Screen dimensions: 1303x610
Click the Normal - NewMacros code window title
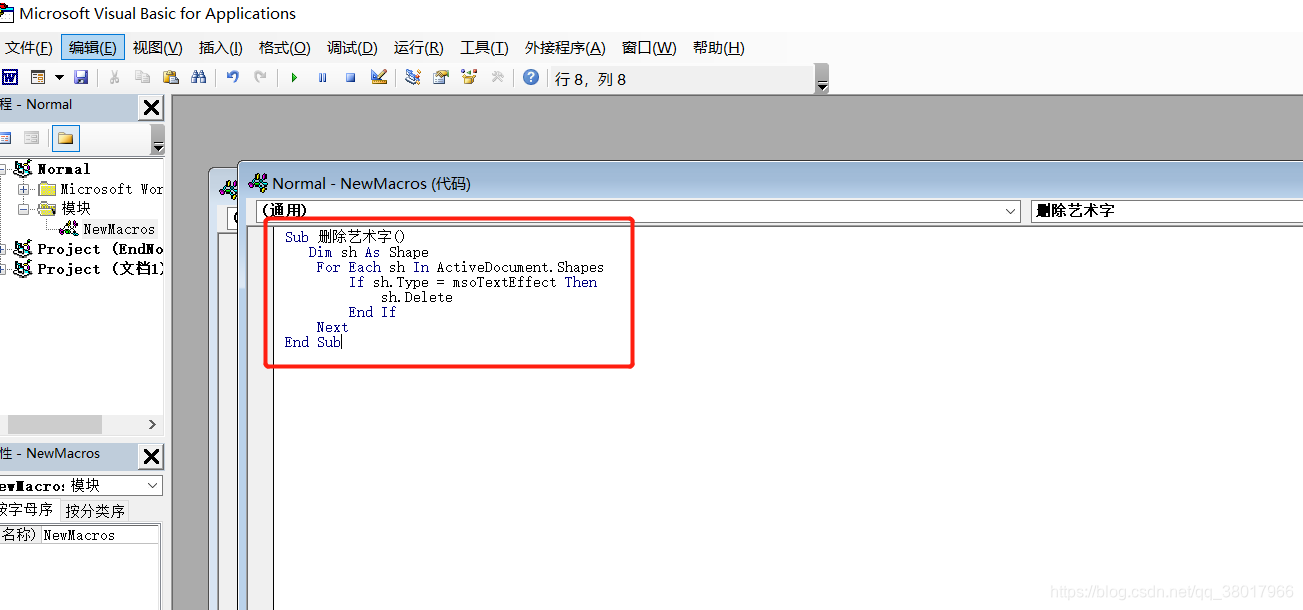pos(371,183)
